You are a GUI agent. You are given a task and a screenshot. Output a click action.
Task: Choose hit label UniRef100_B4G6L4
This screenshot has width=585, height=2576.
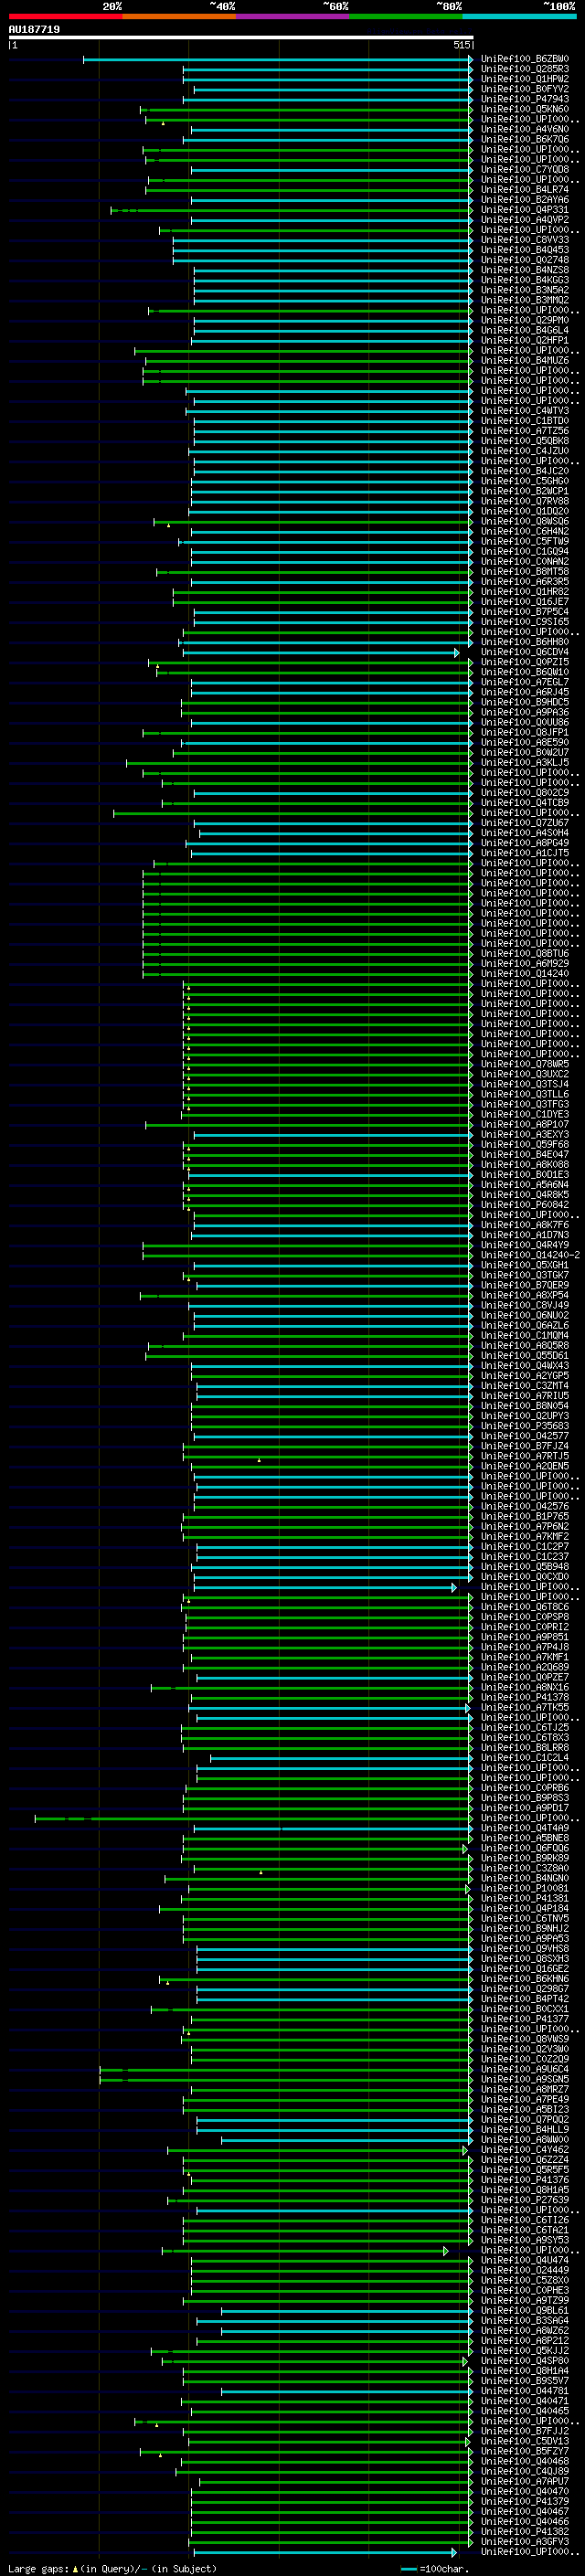(x=524, y=330)
